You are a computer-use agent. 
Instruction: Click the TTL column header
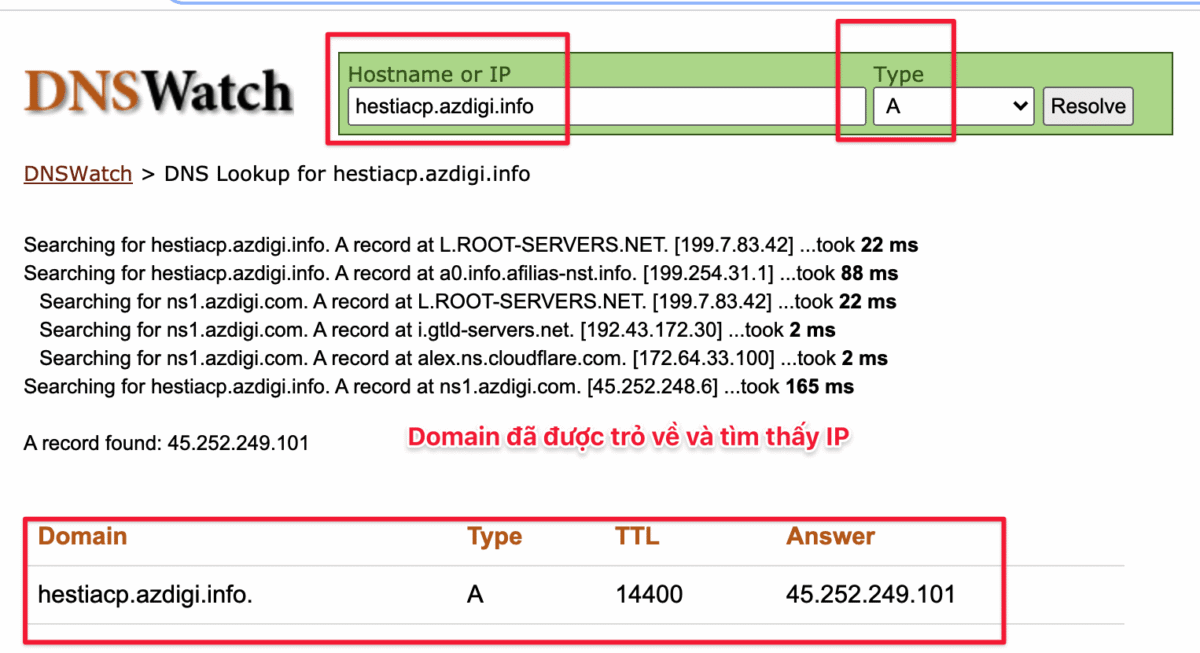[637, 536]
